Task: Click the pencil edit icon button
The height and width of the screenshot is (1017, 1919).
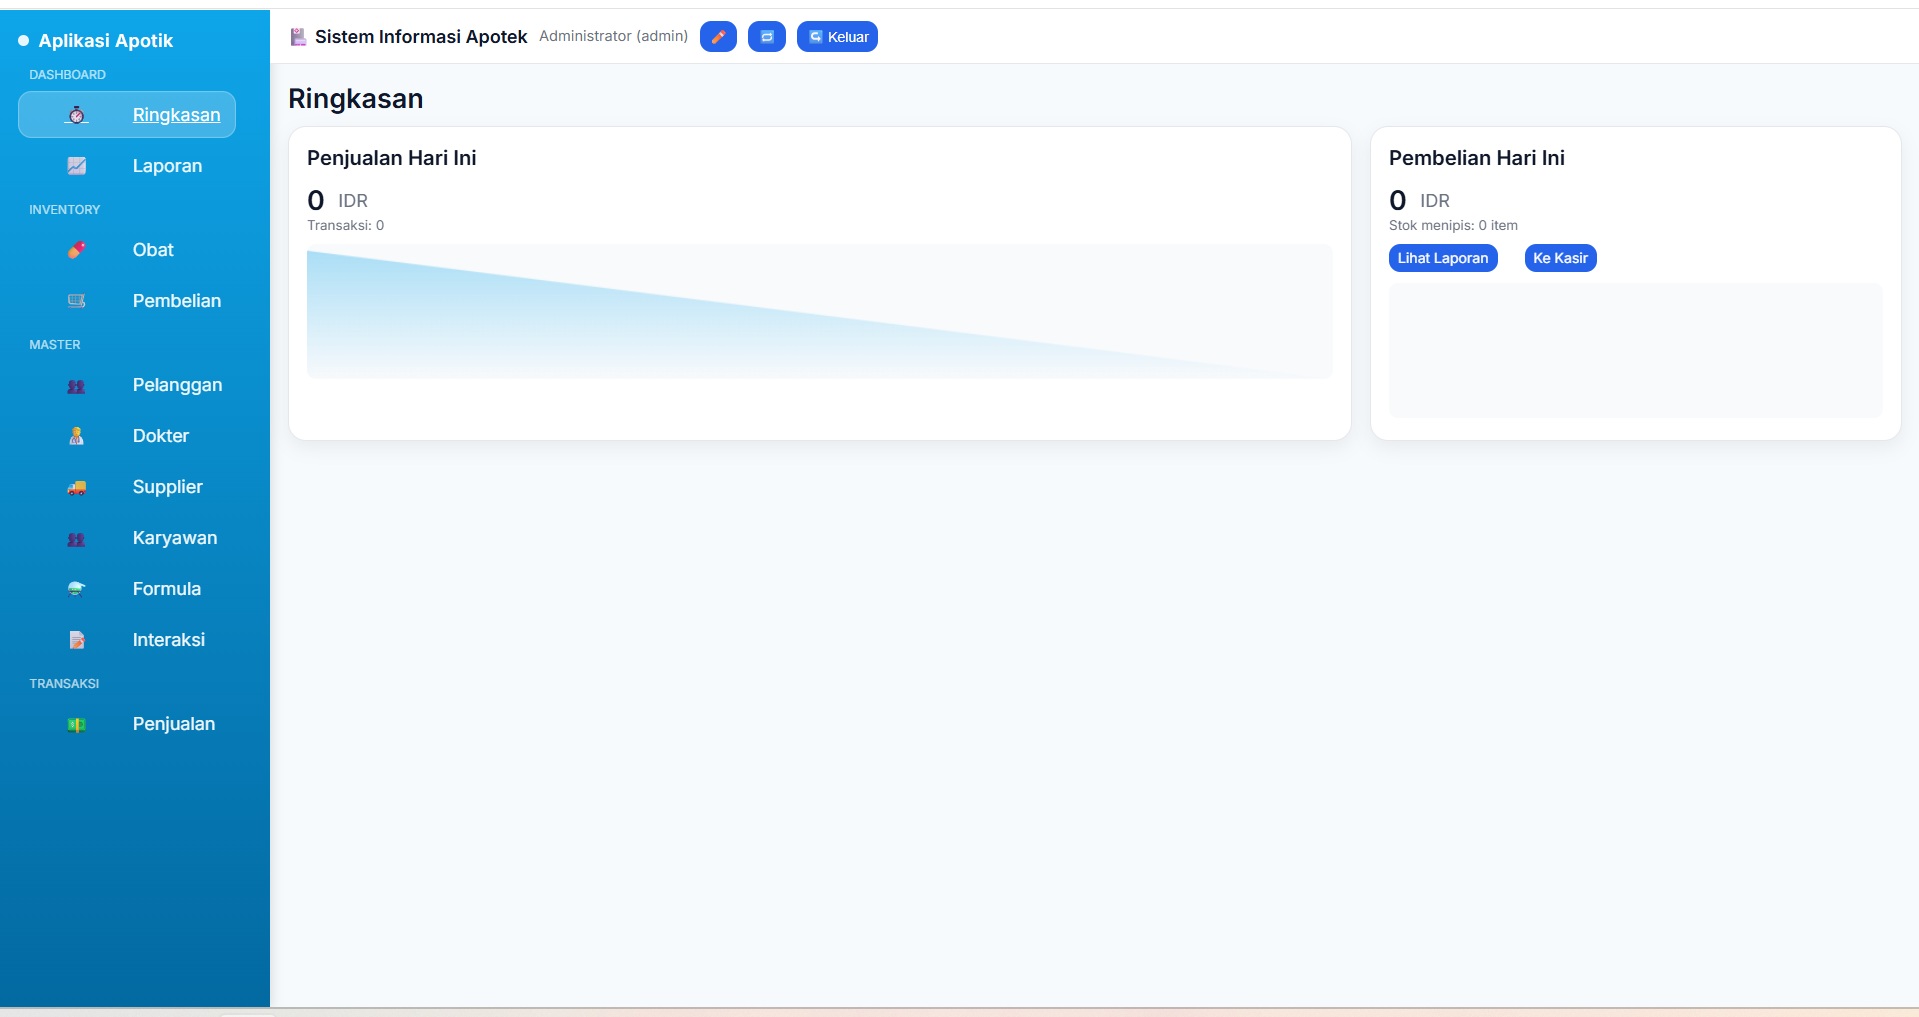Action: 718,37
